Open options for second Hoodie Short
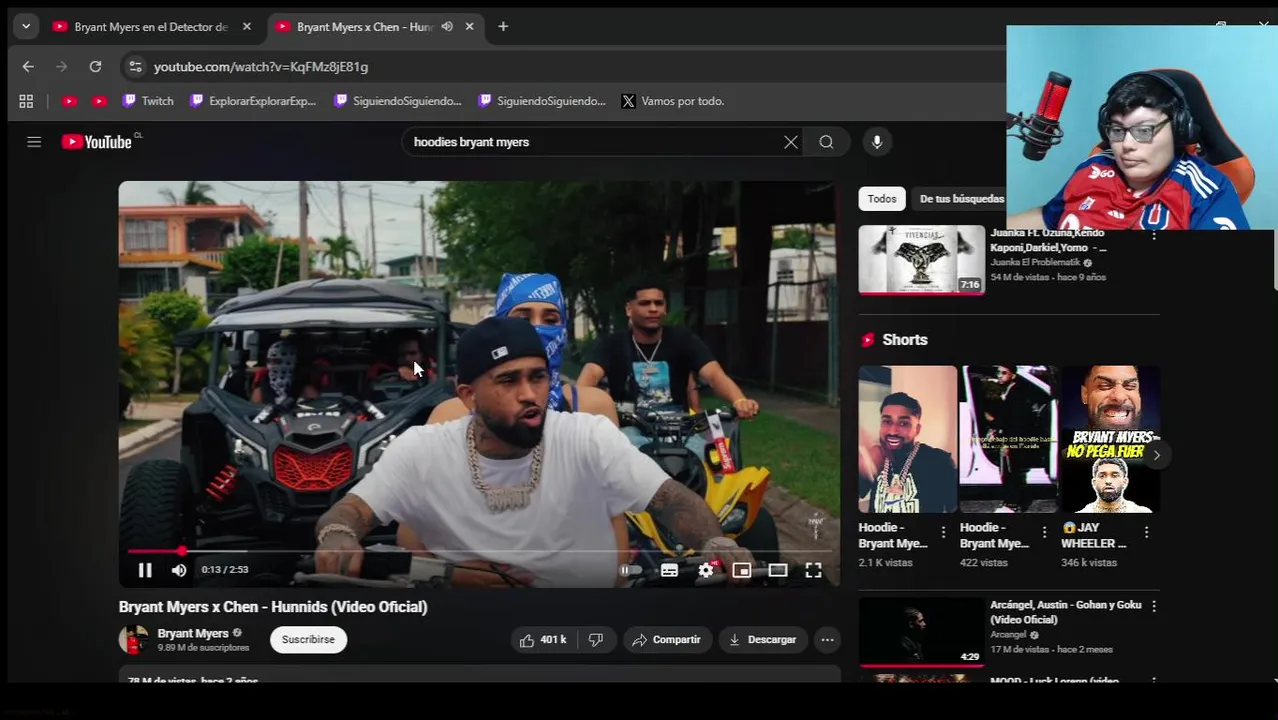This screenshot has width=1278, height=720. 1044,532
